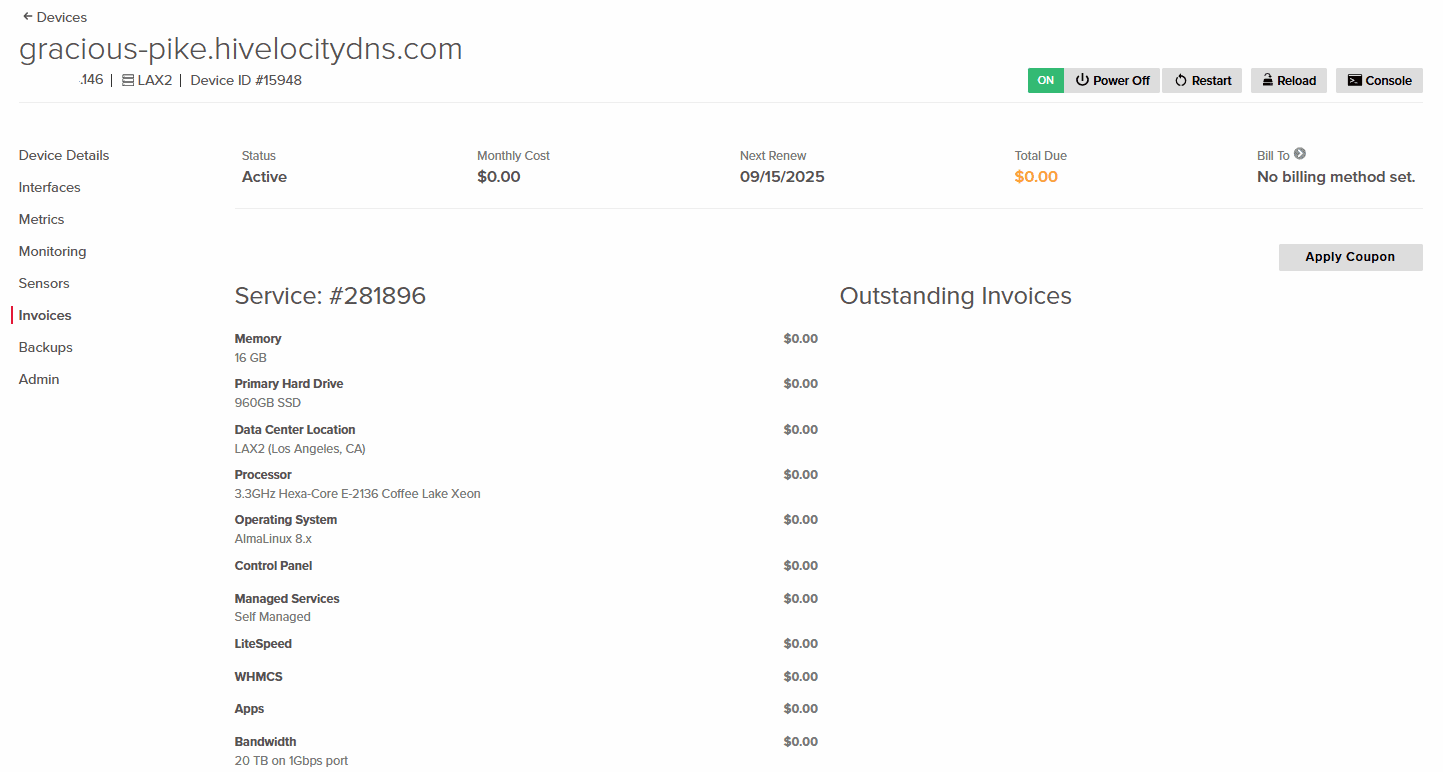Click the LAX2 facility server icon

(128, 81)
